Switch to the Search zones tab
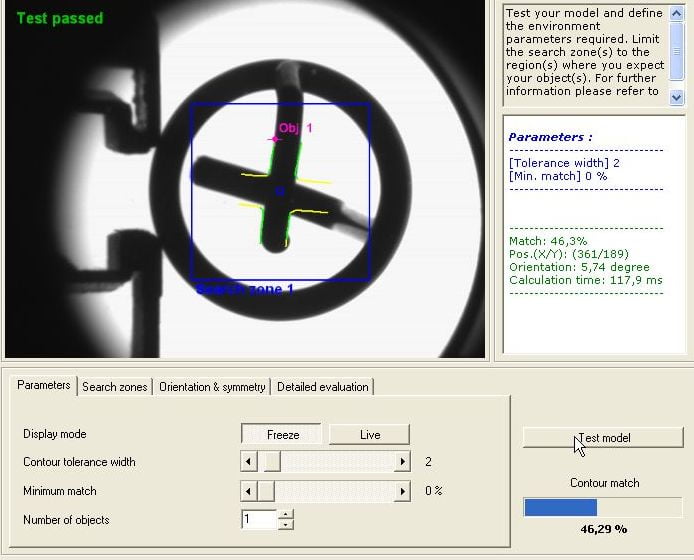 click(114, 387)
